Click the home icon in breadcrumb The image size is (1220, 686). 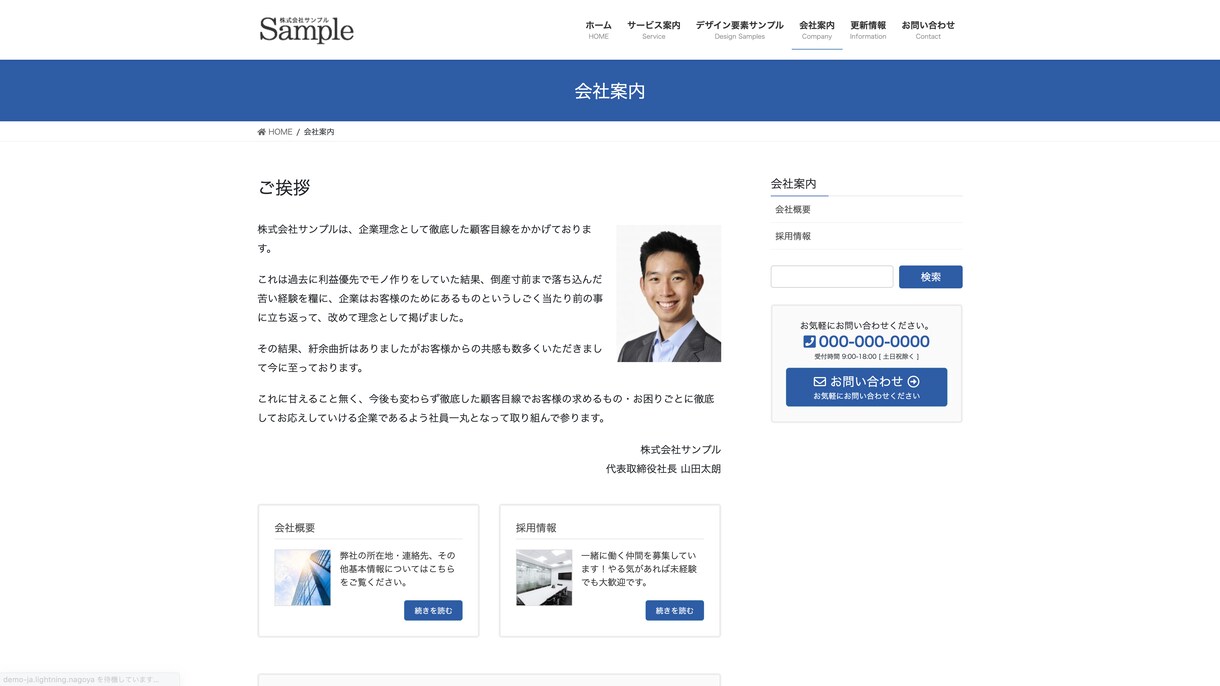tap(262, 132)
